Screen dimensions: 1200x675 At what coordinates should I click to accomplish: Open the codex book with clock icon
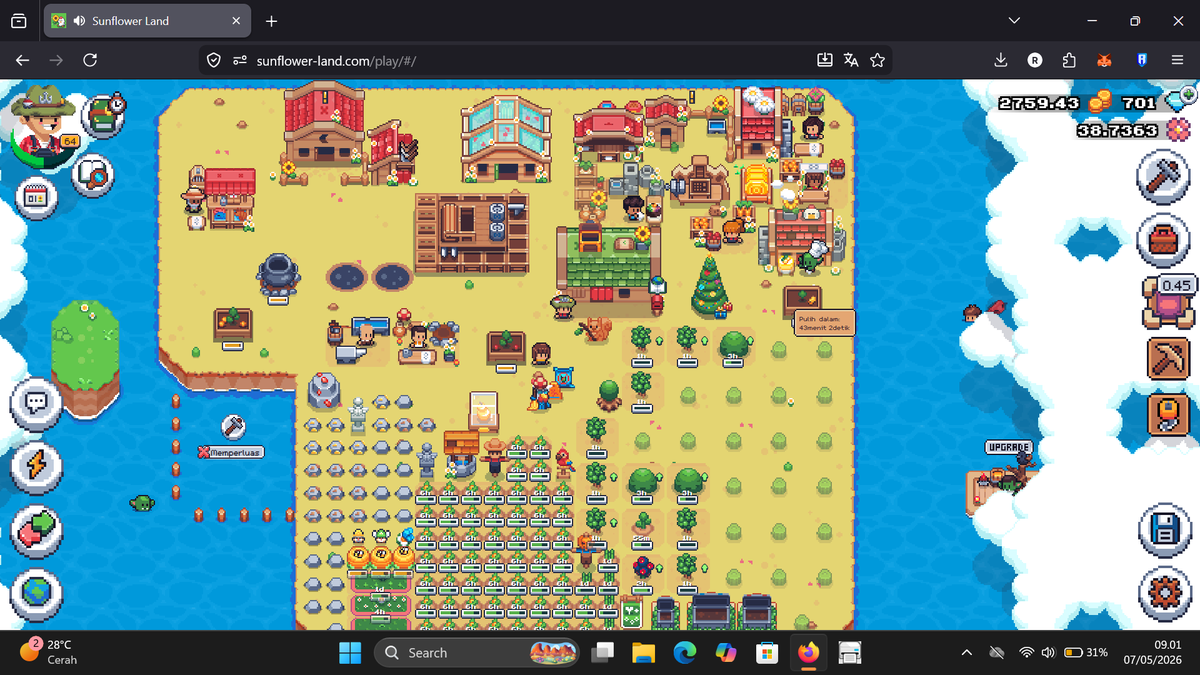(x=103, y=117)
